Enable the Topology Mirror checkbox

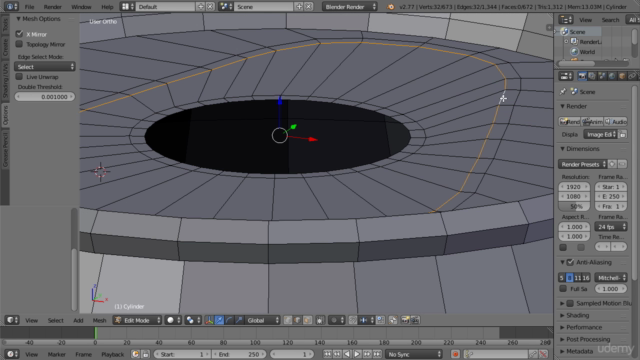[19, 44]
